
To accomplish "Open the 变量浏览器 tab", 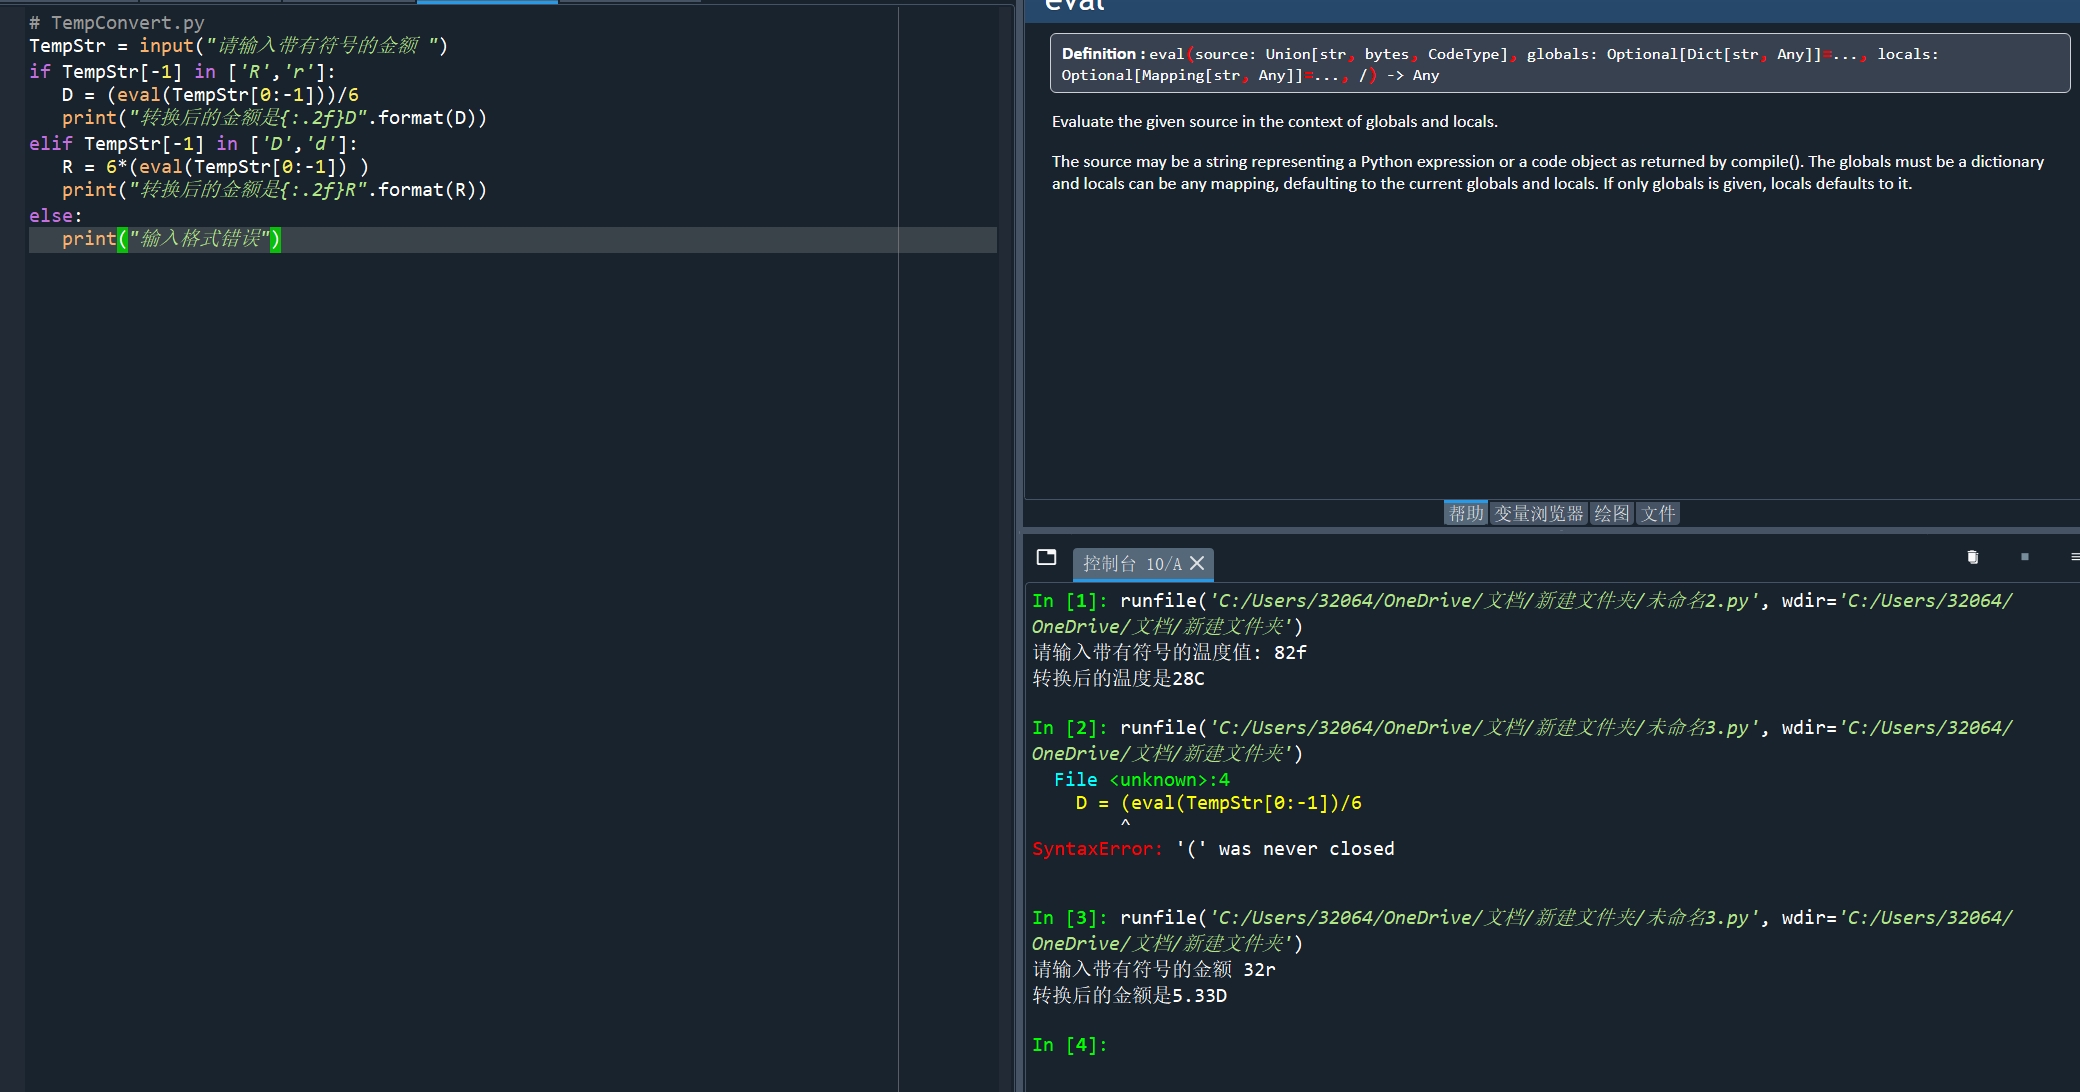I will coord(1538,513).
